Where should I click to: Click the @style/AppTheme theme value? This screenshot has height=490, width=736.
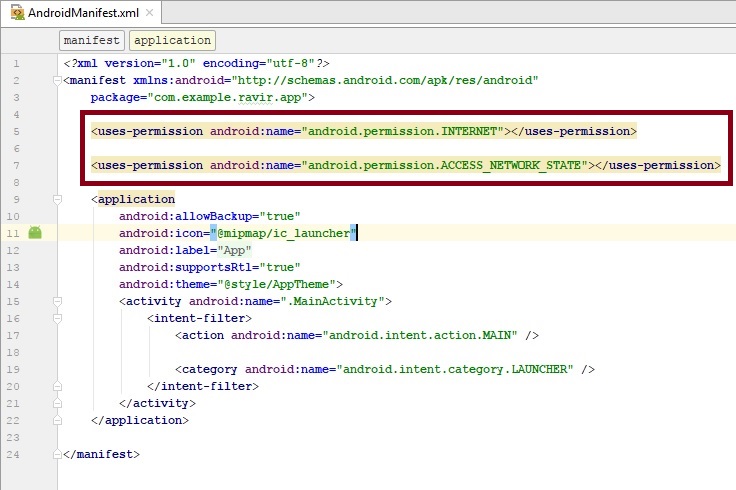[276, 284]
